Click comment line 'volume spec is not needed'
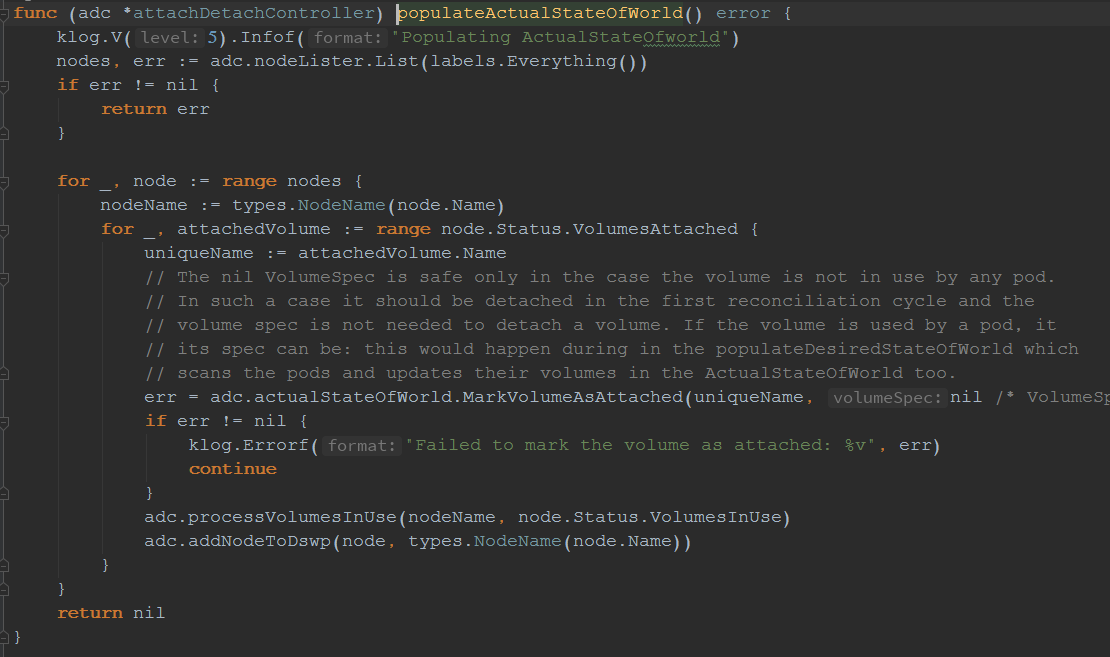The height and width of the screenshot is (657, 1110). tap(600, 326)
